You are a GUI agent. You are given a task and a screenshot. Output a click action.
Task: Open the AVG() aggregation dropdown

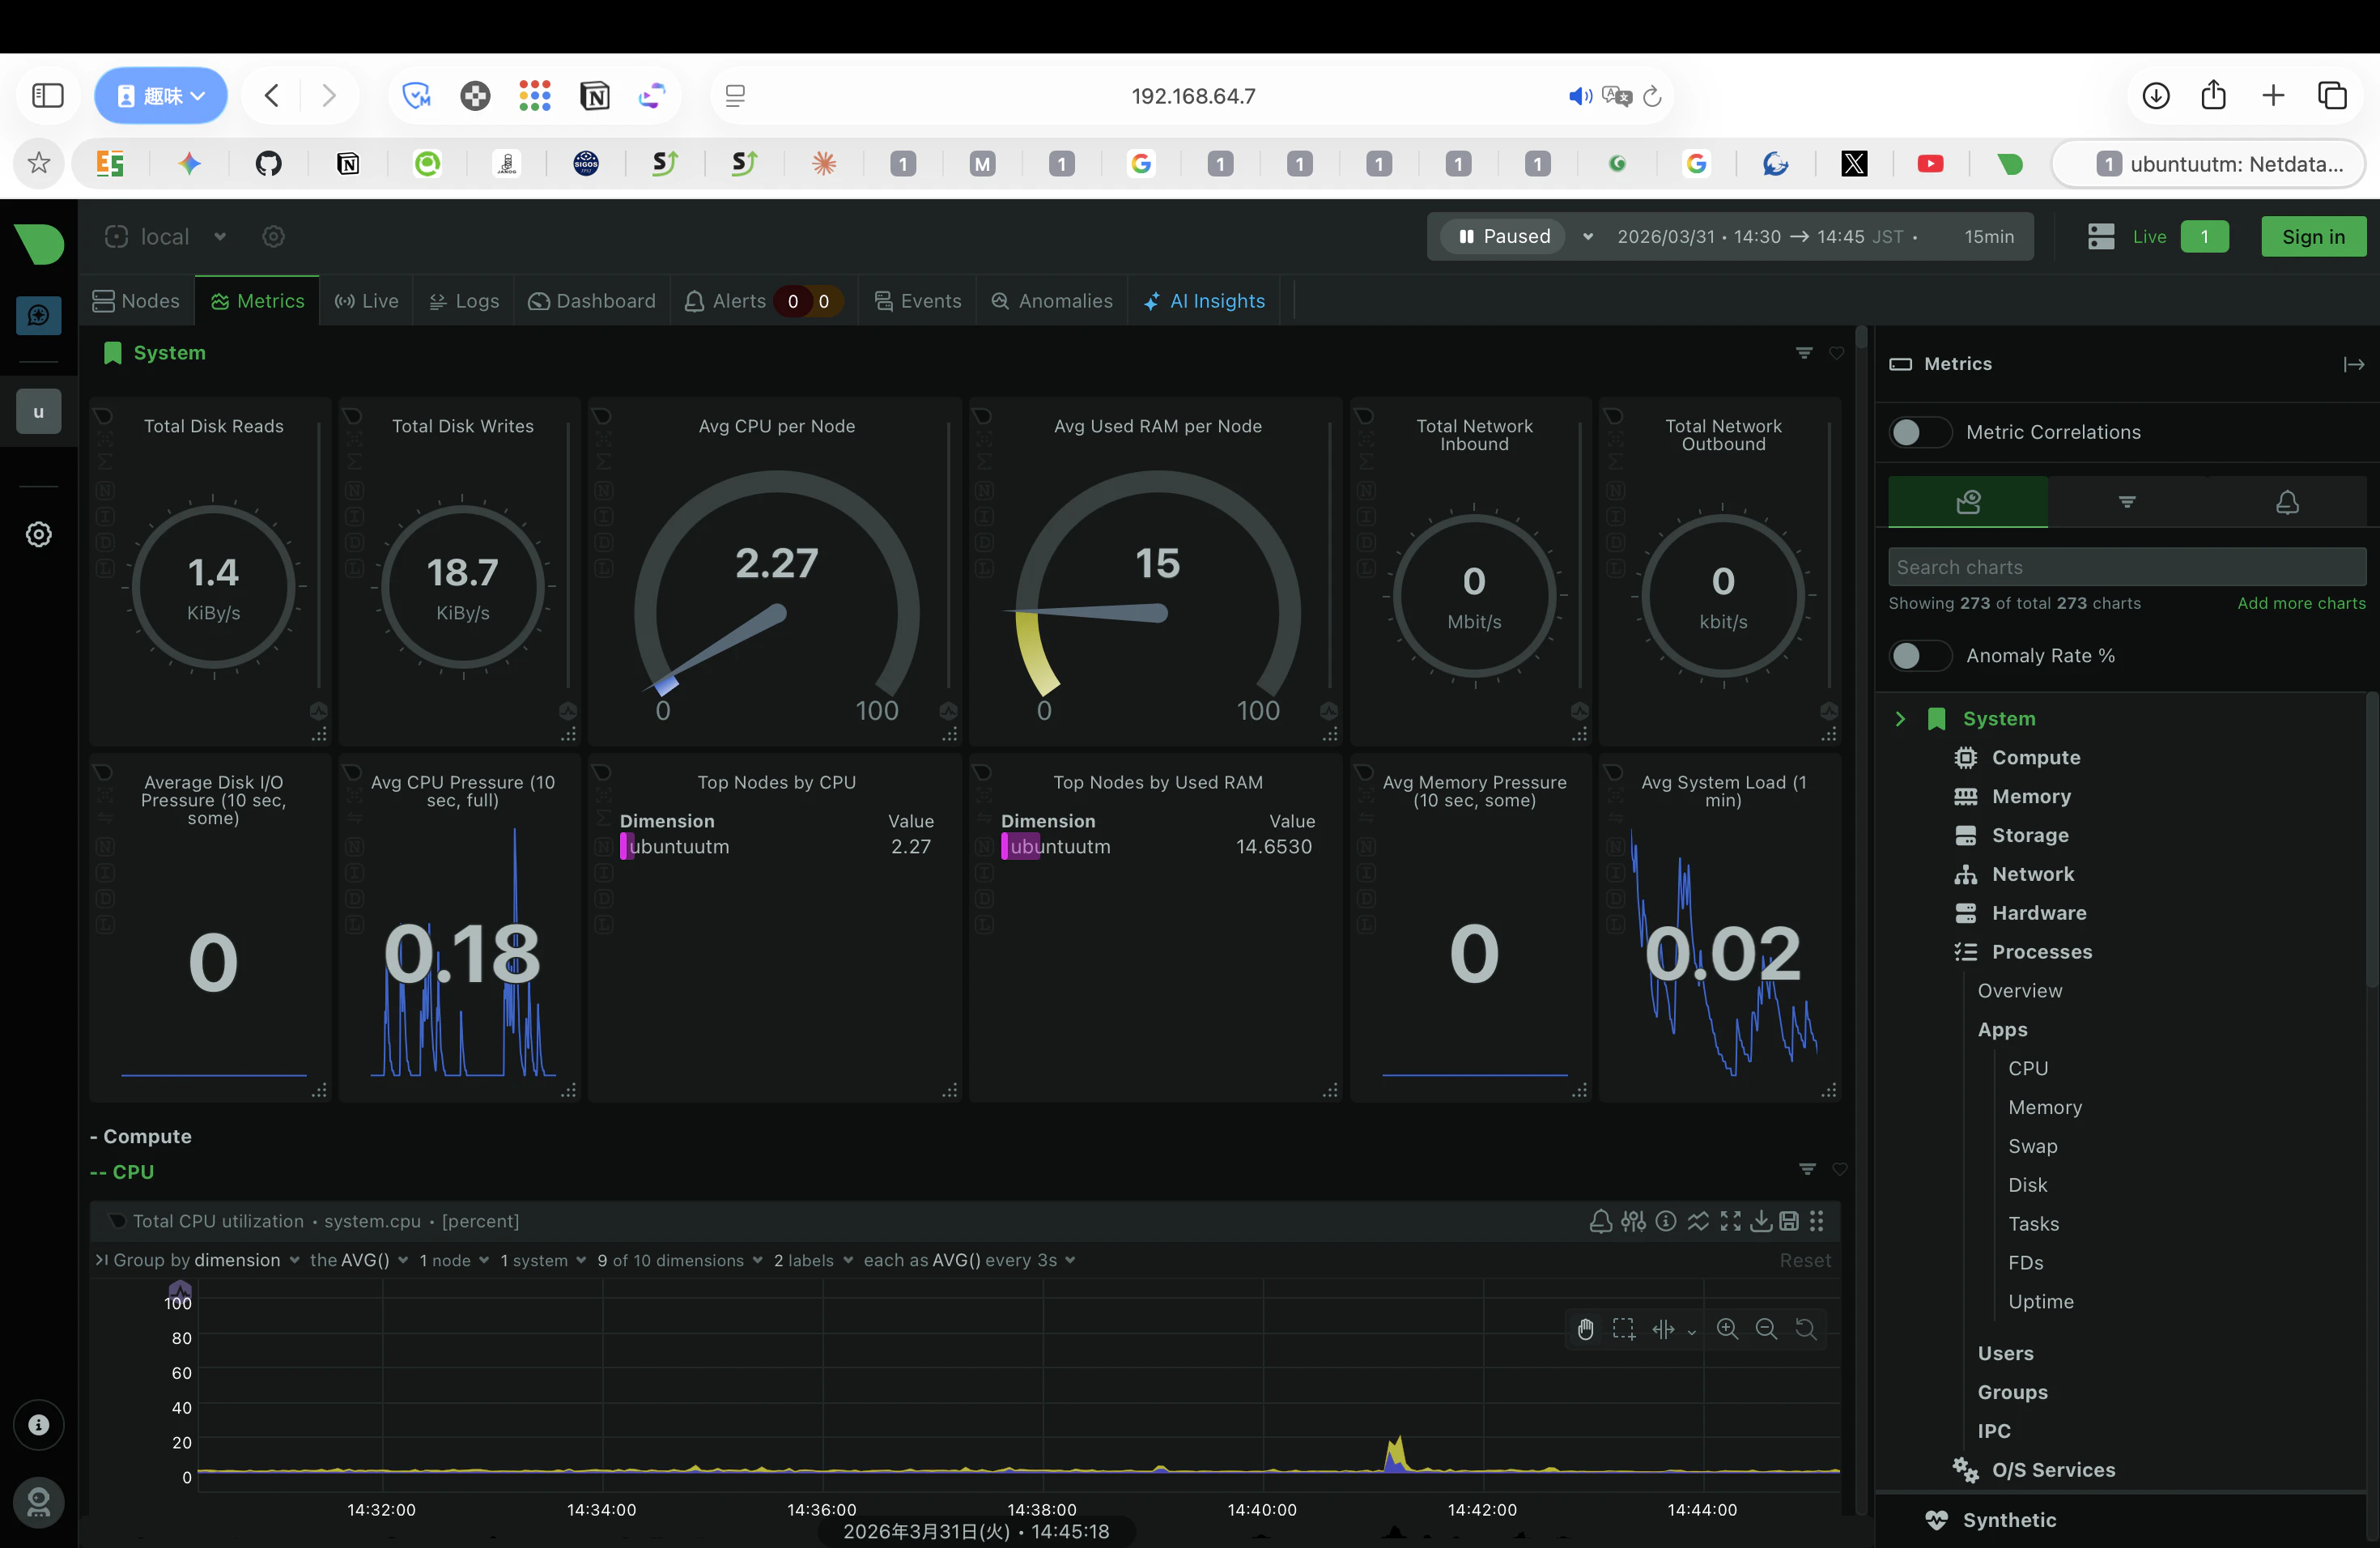359,1260
